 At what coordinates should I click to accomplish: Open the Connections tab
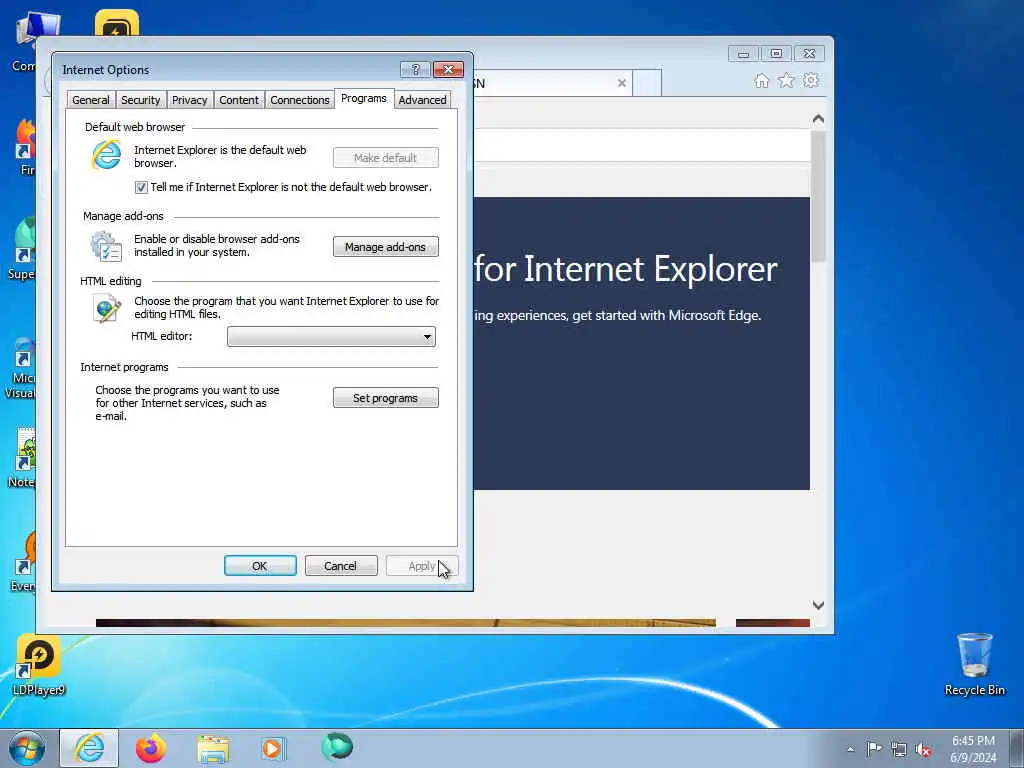(x=300, y=100)
